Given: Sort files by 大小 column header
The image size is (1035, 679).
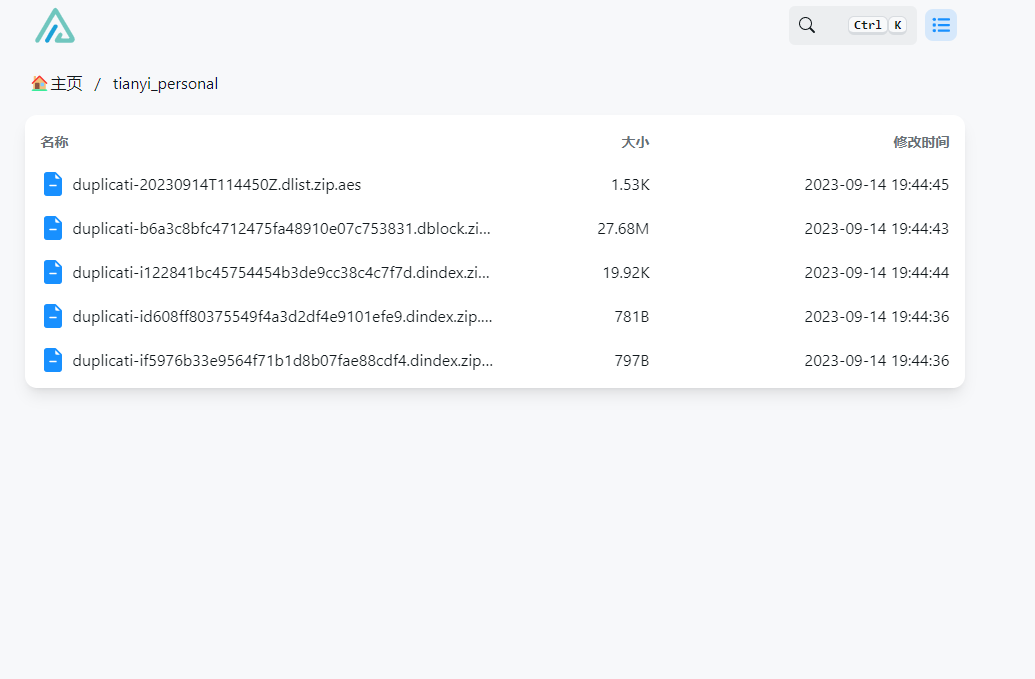Looking at the screenshot, I should point(635,142).
